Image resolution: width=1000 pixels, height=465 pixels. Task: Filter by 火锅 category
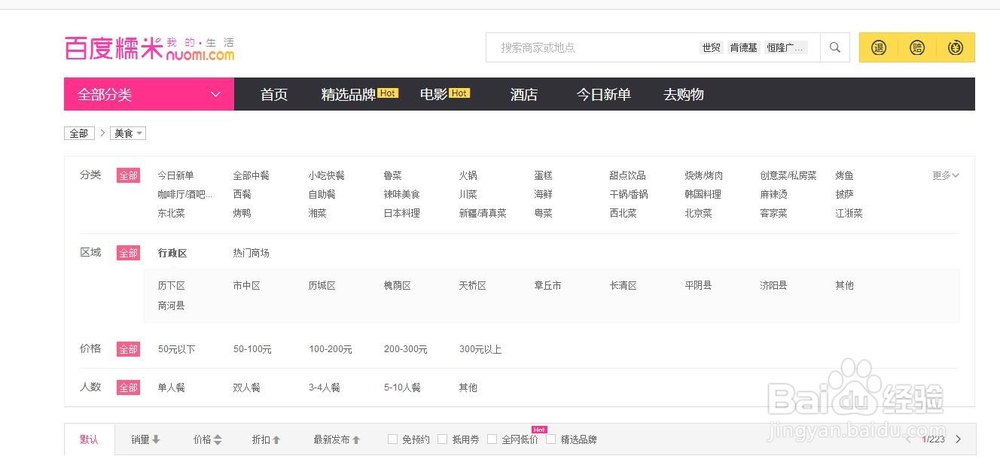[468, 175]
